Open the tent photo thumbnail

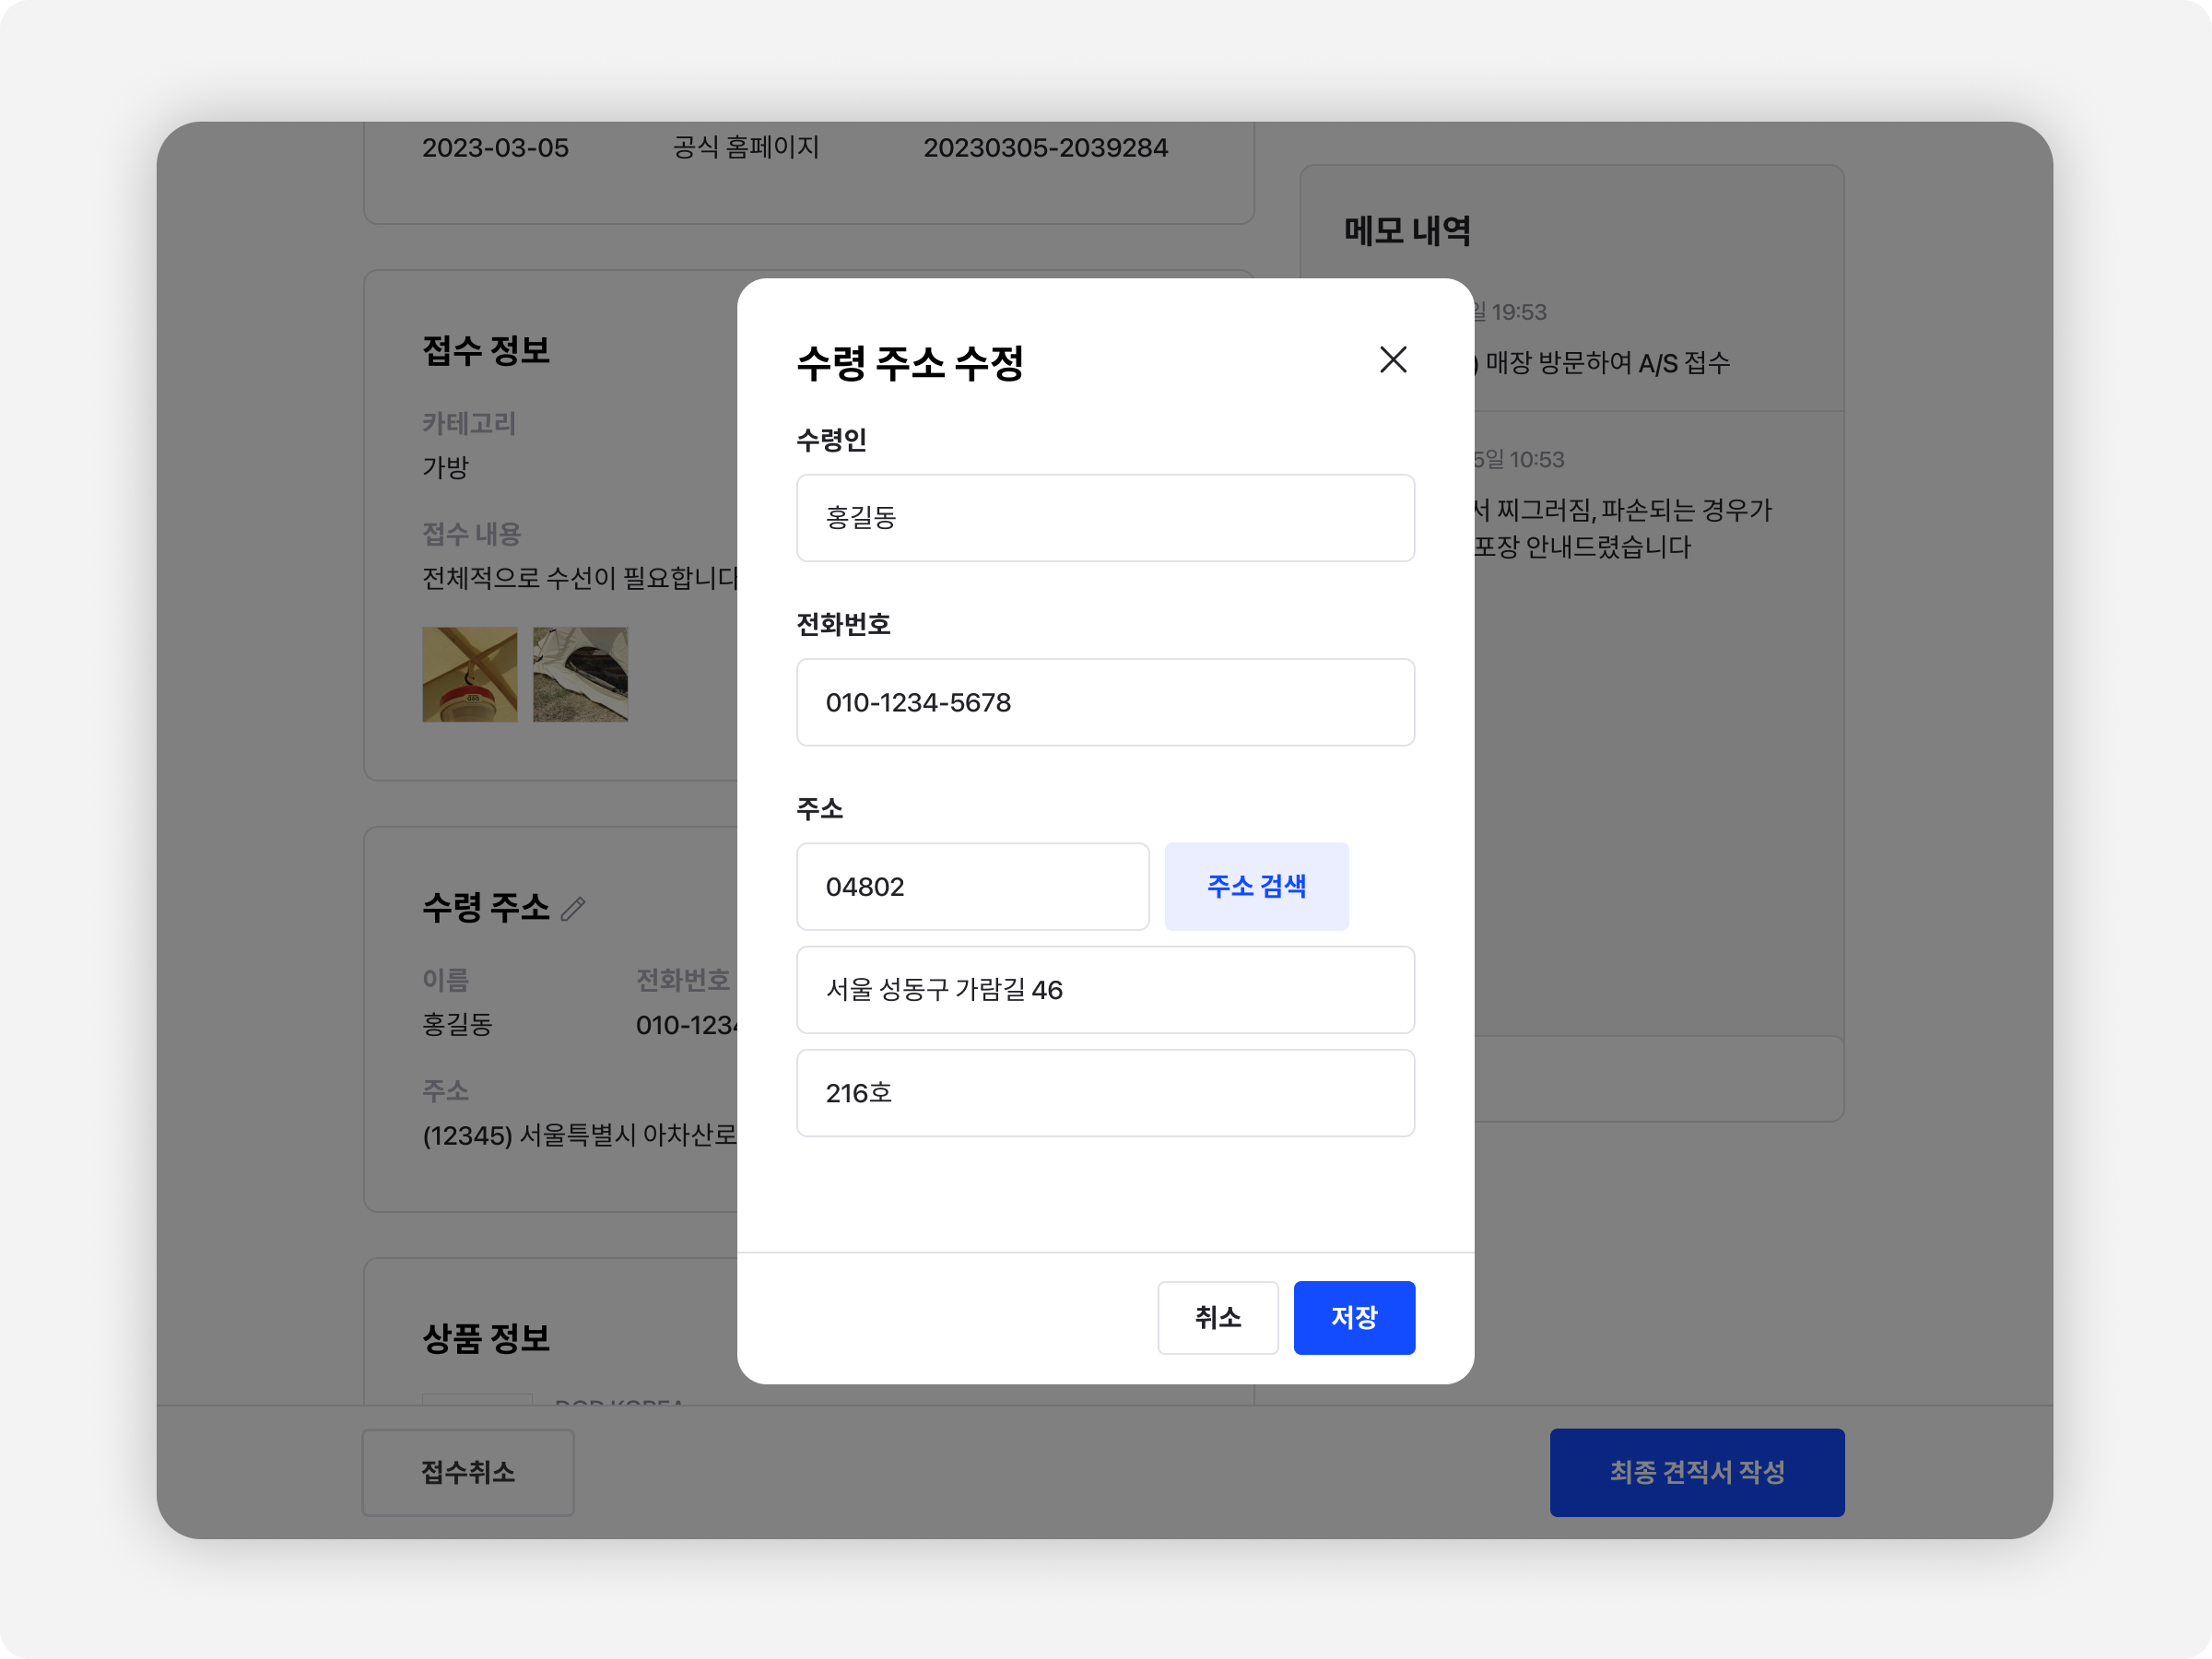[580, 674]
